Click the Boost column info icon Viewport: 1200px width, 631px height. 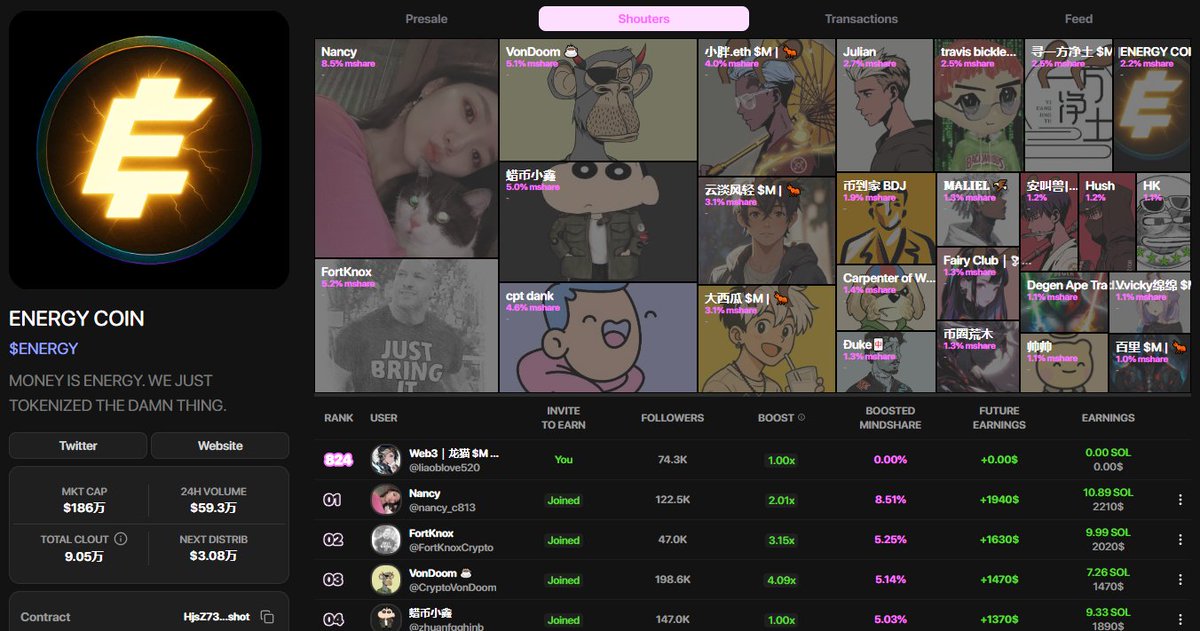coord(802,418)
